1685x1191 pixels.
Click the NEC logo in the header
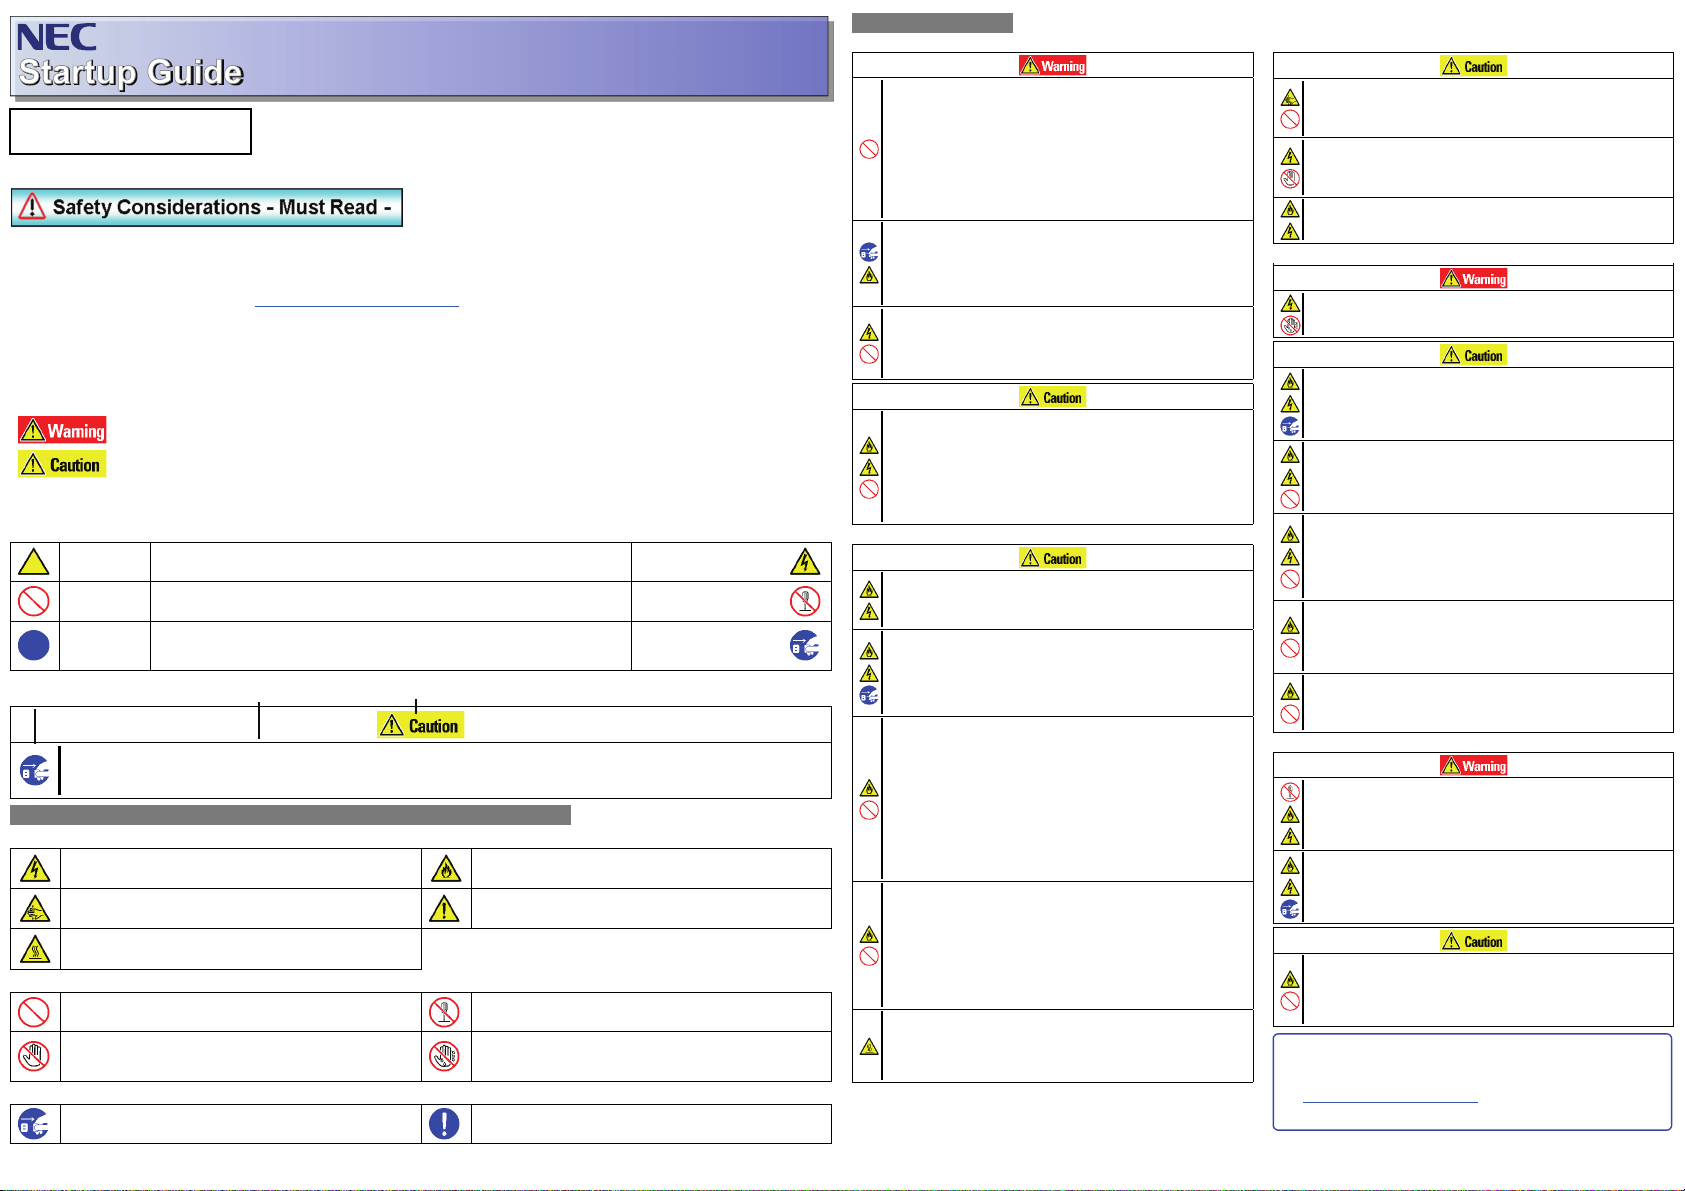pos(57,37)
